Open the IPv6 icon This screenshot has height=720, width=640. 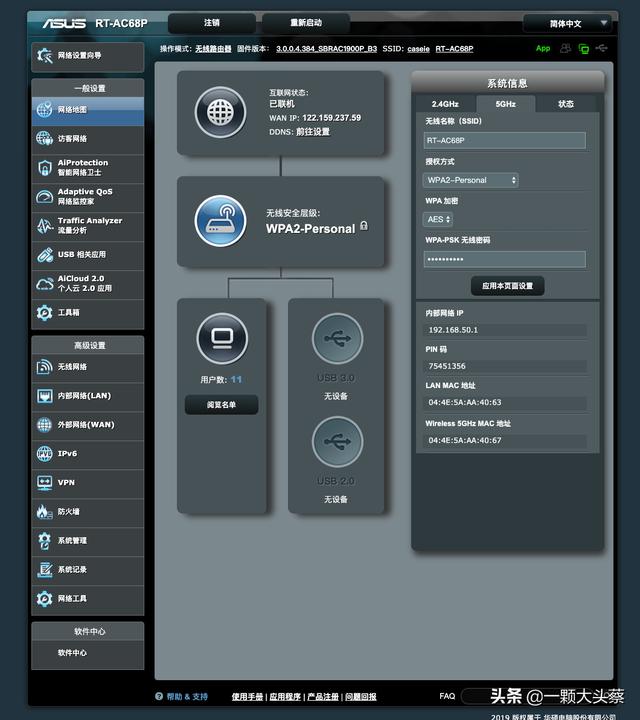coord(45,454)
